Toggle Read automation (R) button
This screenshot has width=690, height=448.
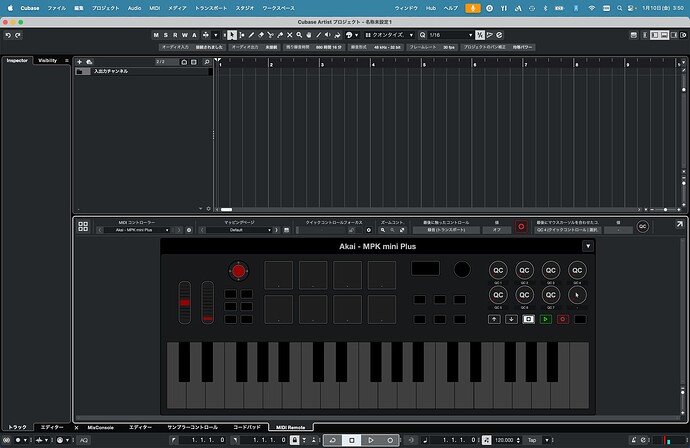[x=175, y=35]
